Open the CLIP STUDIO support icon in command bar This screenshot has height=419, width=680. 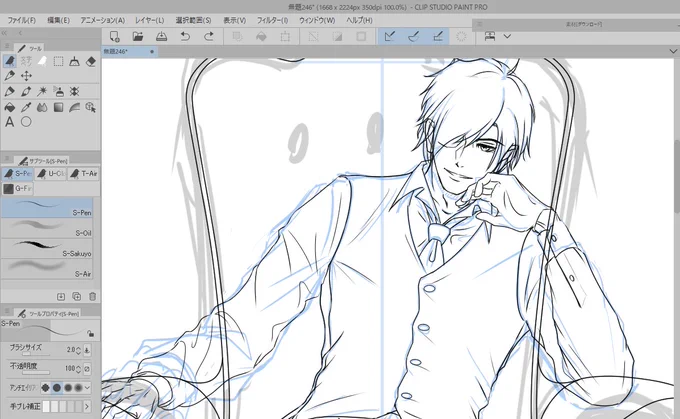(490, 36)
